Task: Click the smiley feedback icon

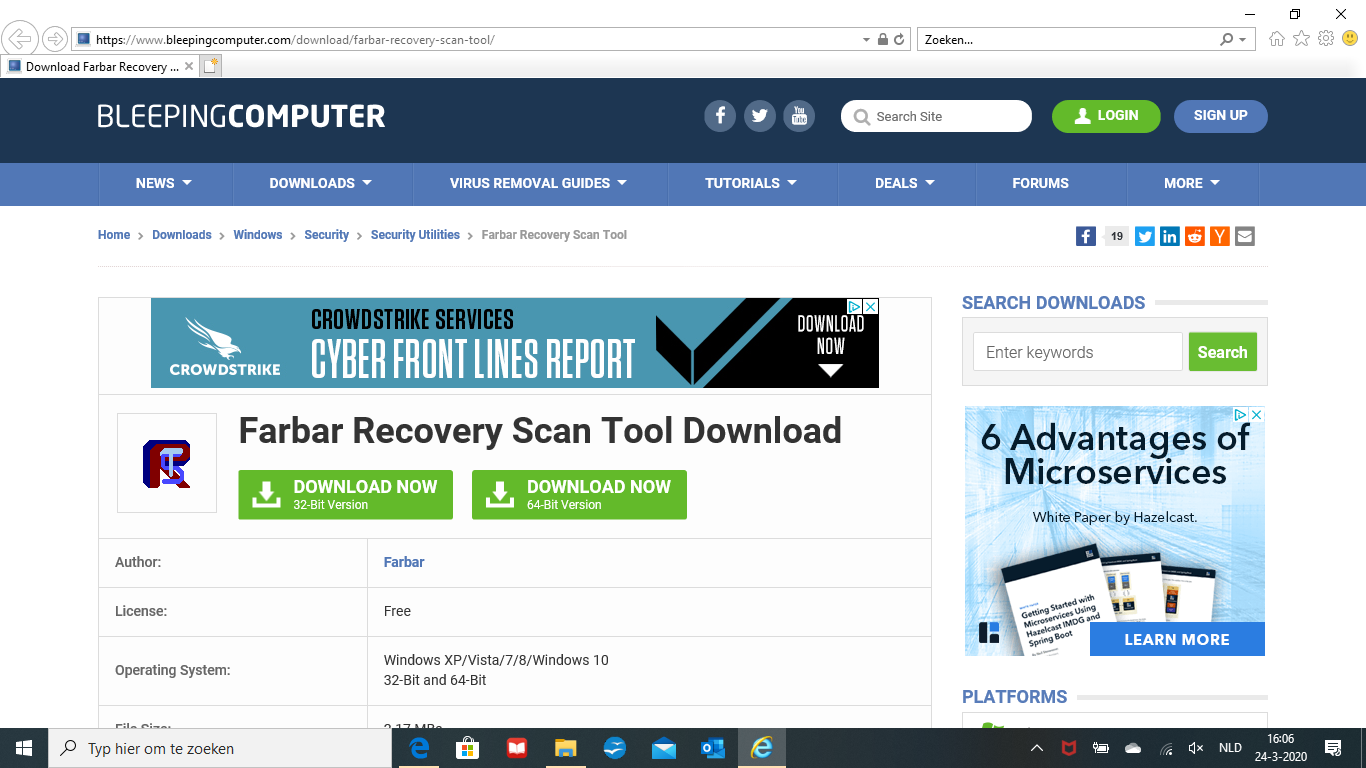Action: (x=1350, y=39)
